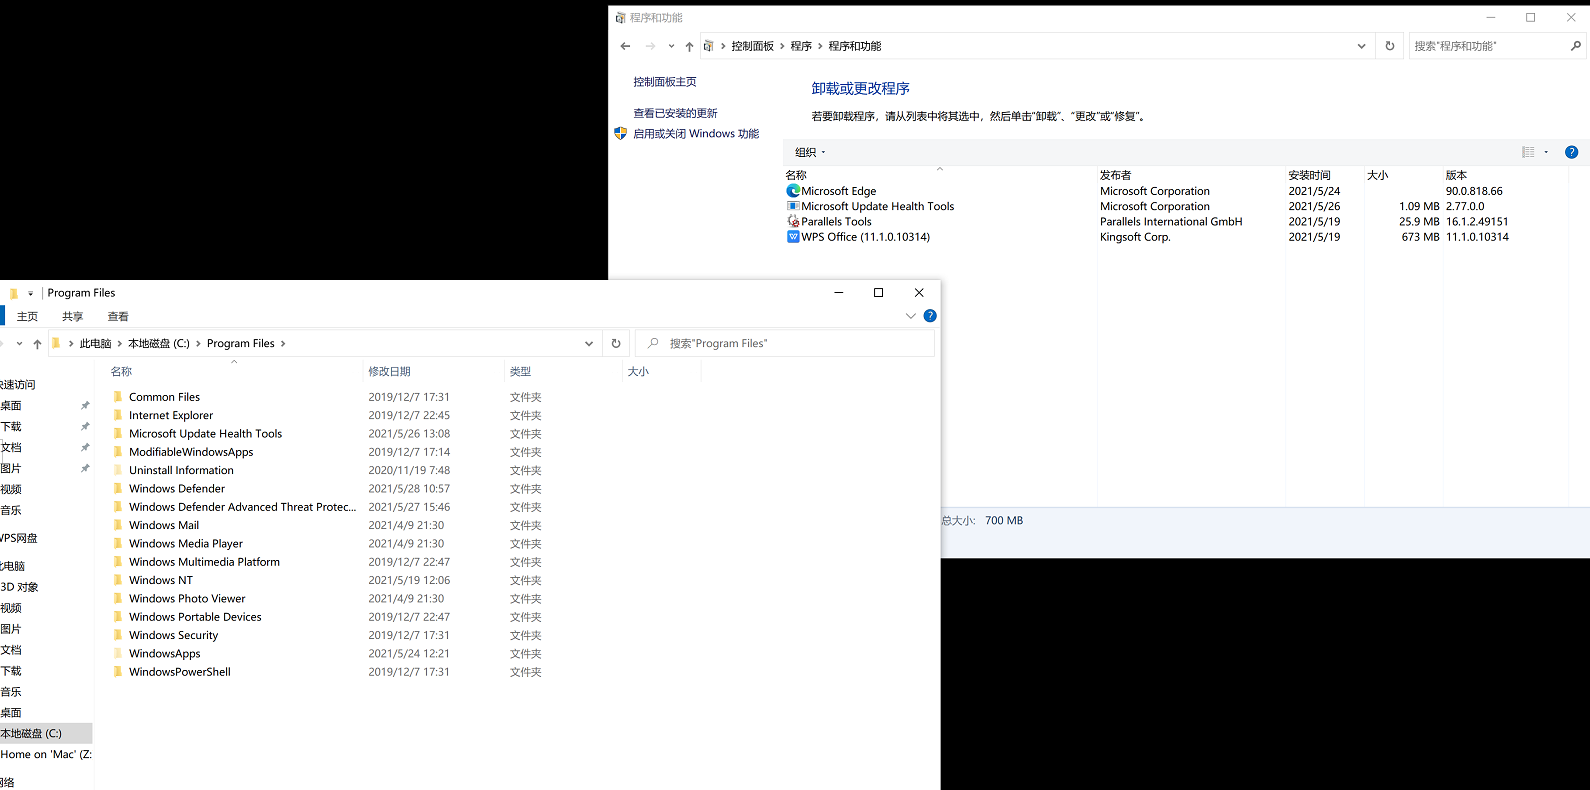This screenshot has height=790, width=1590.
Task: Open Programs and Features address dropdown
Action: (x=1361, y=46)
